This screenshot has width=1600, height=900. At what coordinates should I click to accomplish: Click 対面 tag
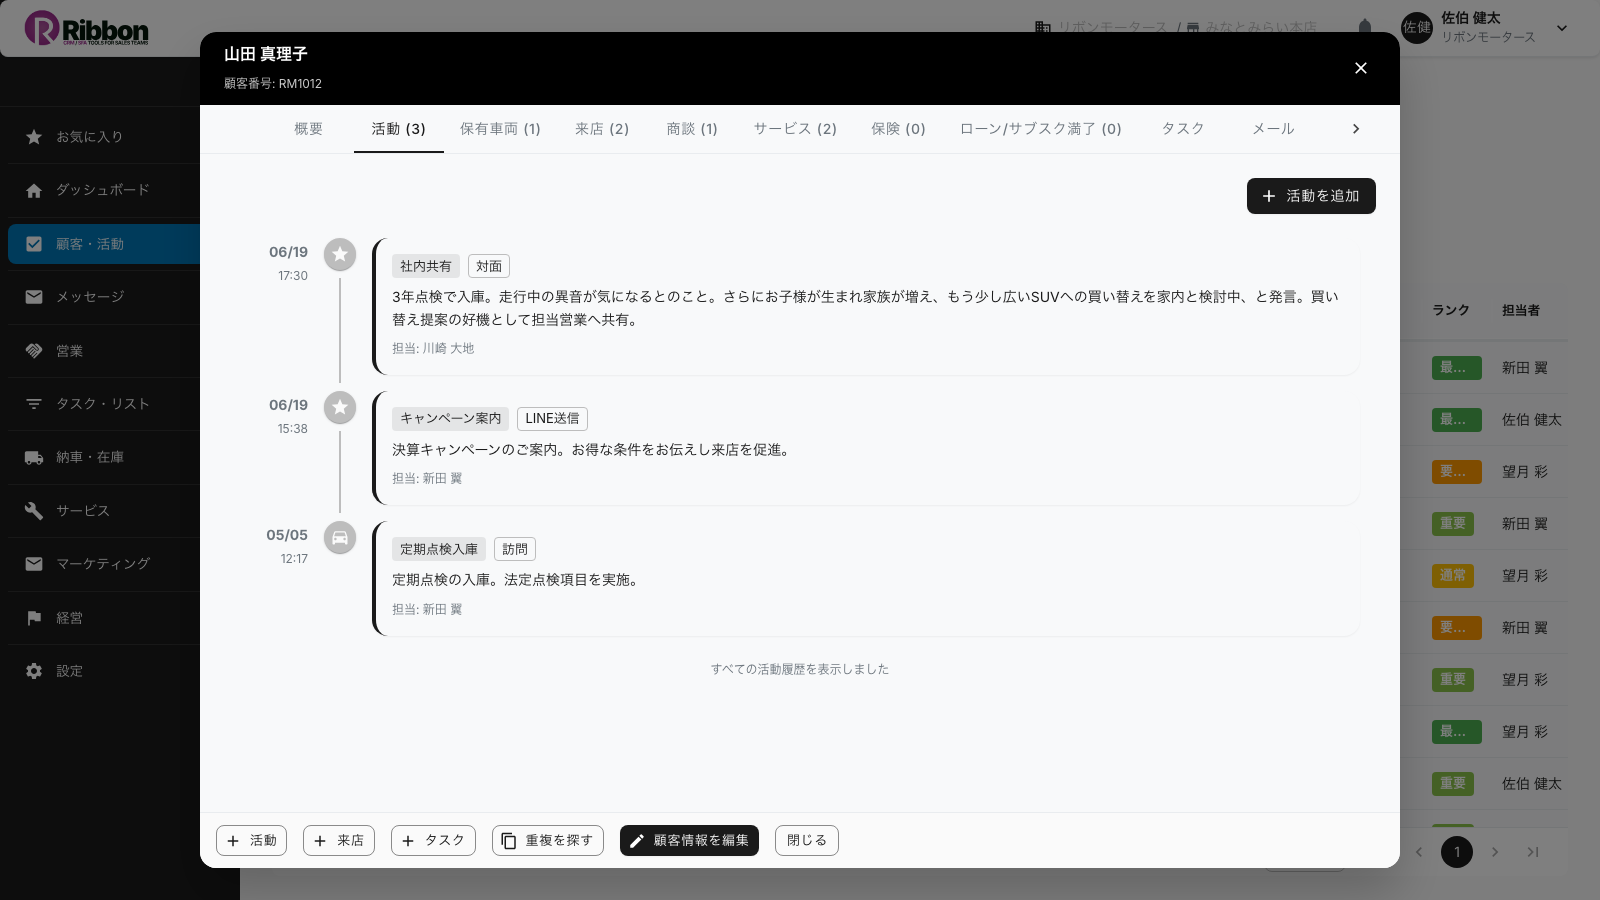489,266
